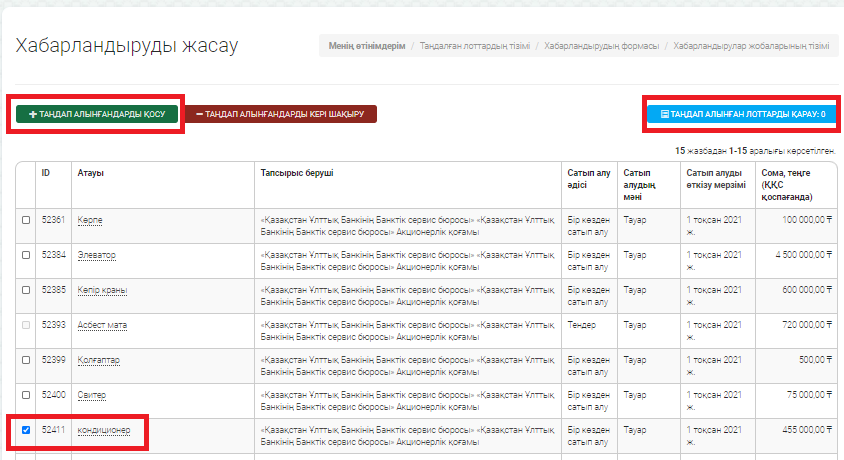Image resolution: width=844 pixels, height=460 pixels.
Task: Click the red 'Таңдап алынғандарды кері шақыру' button
Action: tap(280, 115)
